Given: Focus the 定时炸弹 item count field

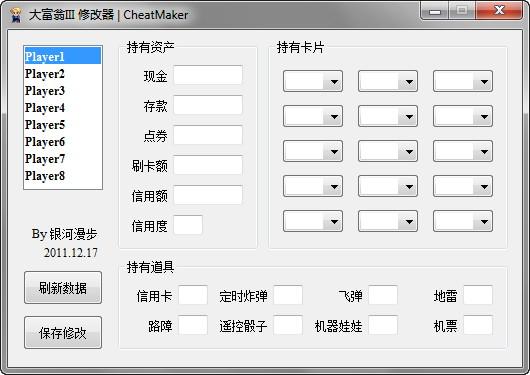Looking at the screenshot, I should (x=288, y=295).
